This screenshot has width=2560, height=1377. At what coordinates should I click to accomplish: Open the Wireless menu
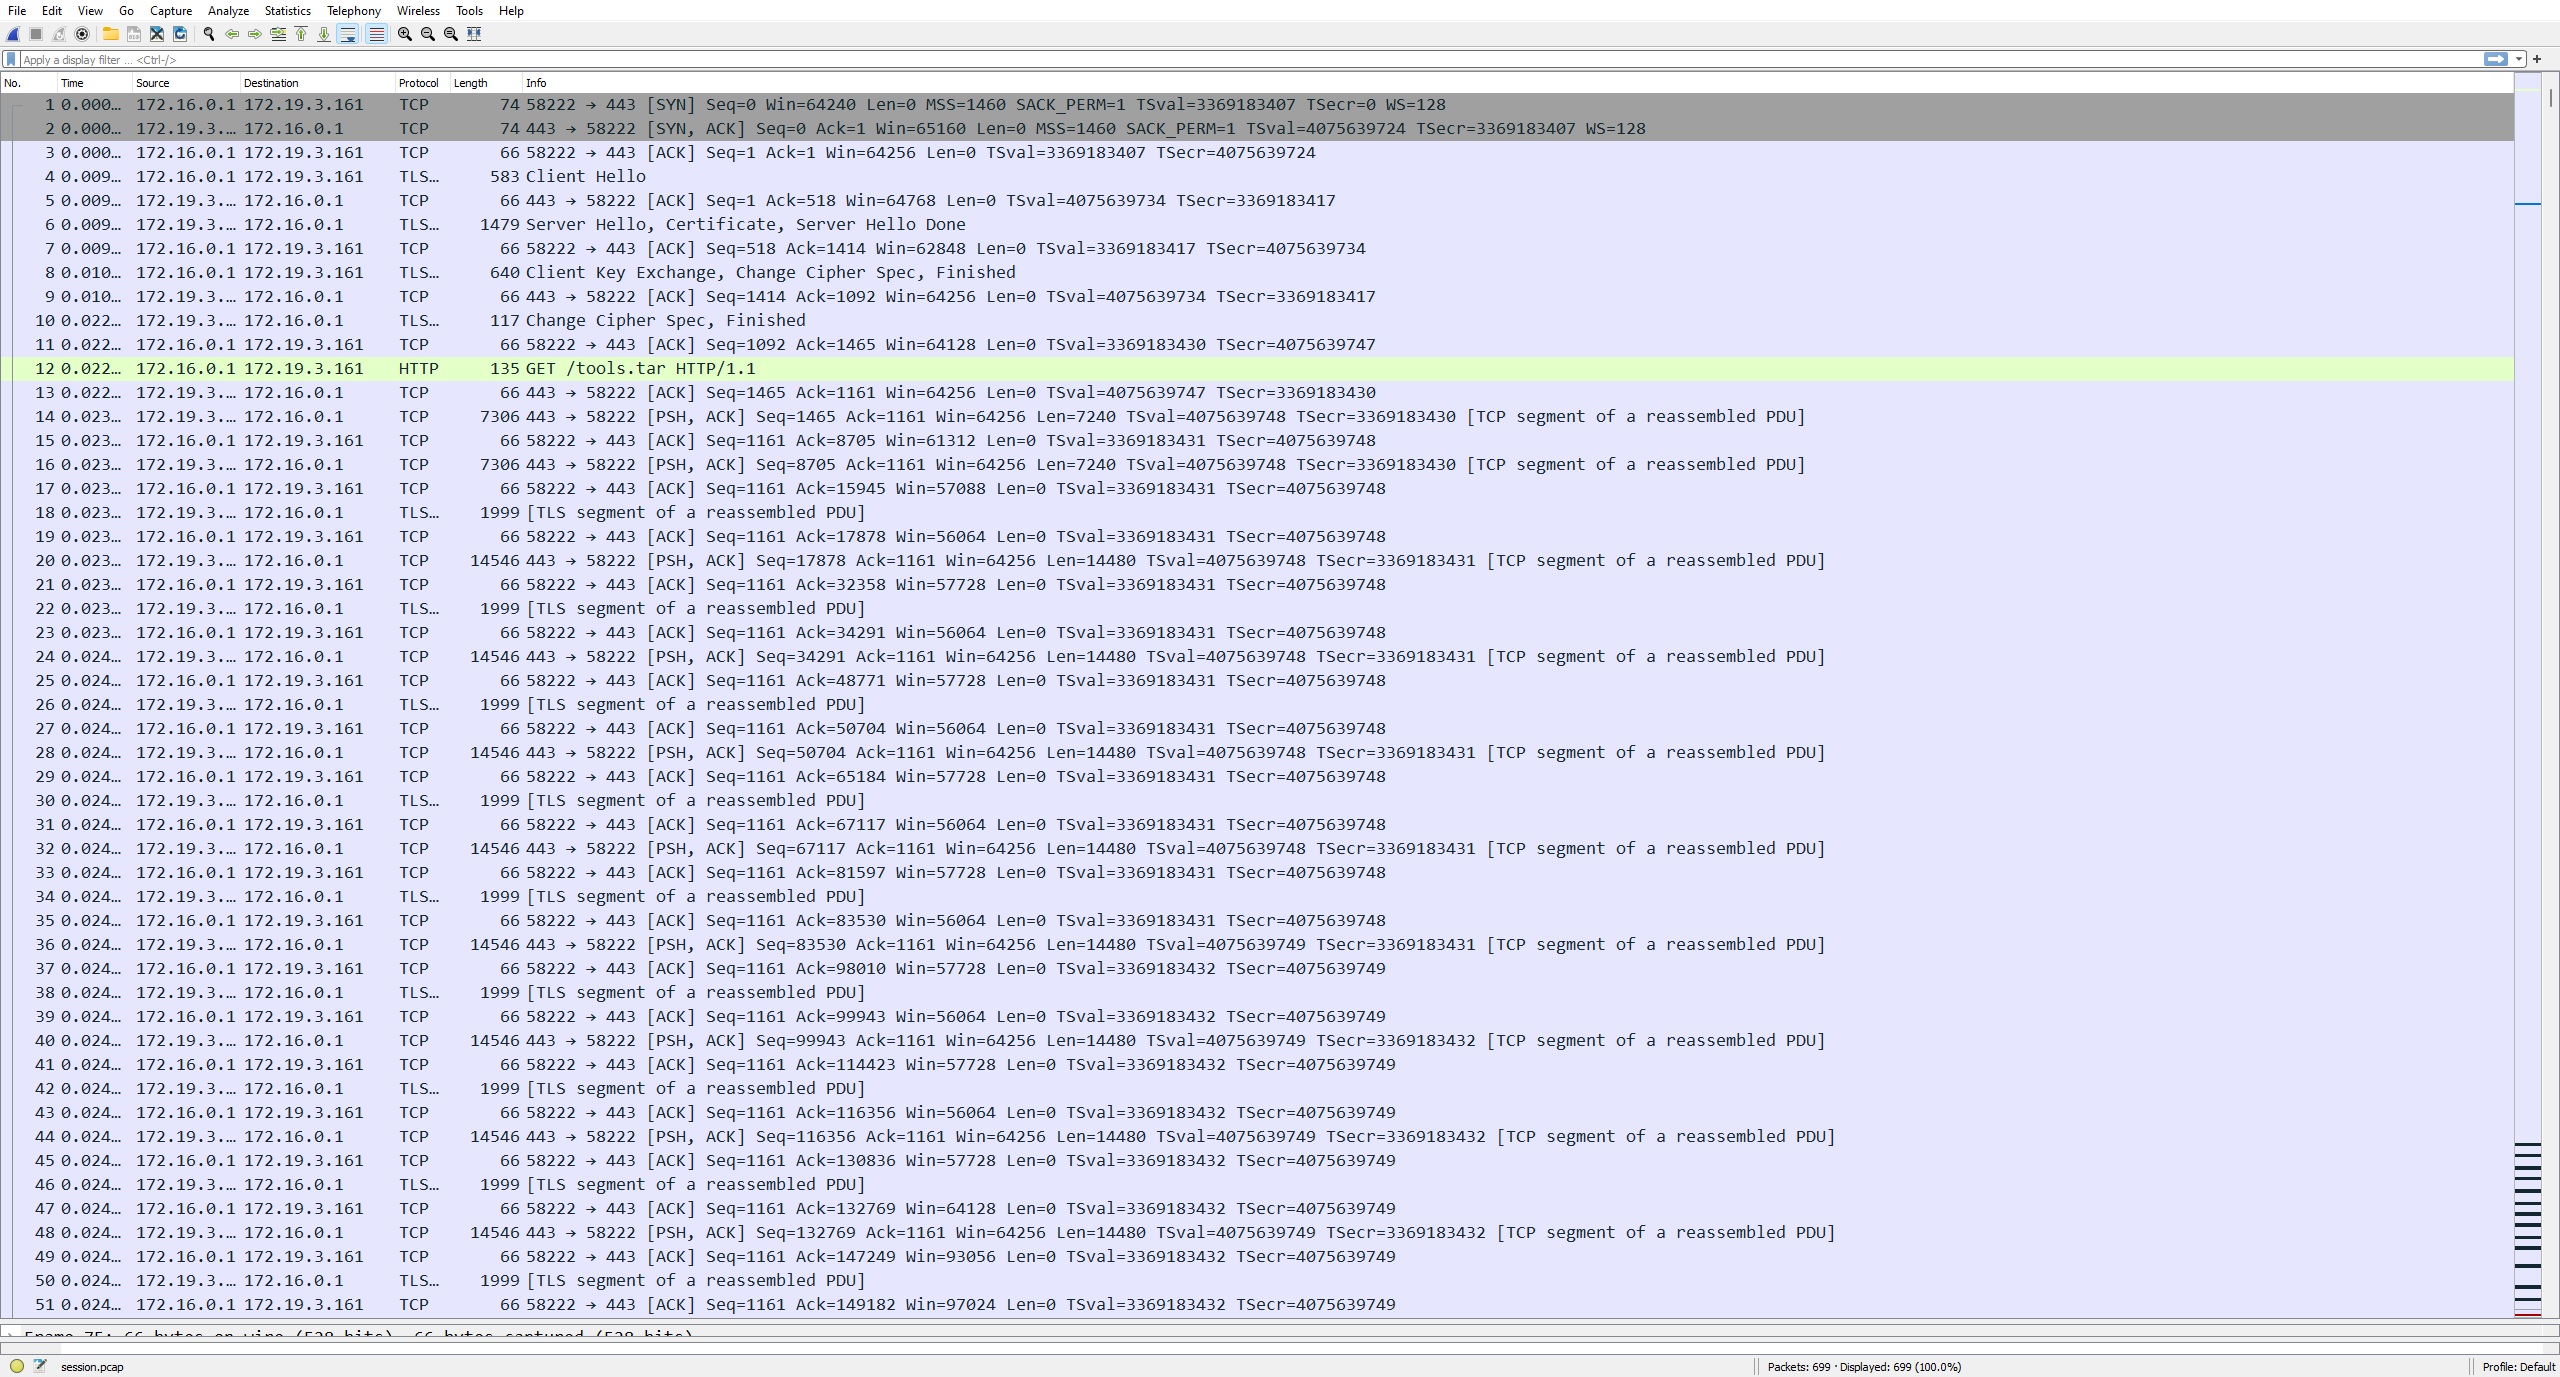point(418,11)
